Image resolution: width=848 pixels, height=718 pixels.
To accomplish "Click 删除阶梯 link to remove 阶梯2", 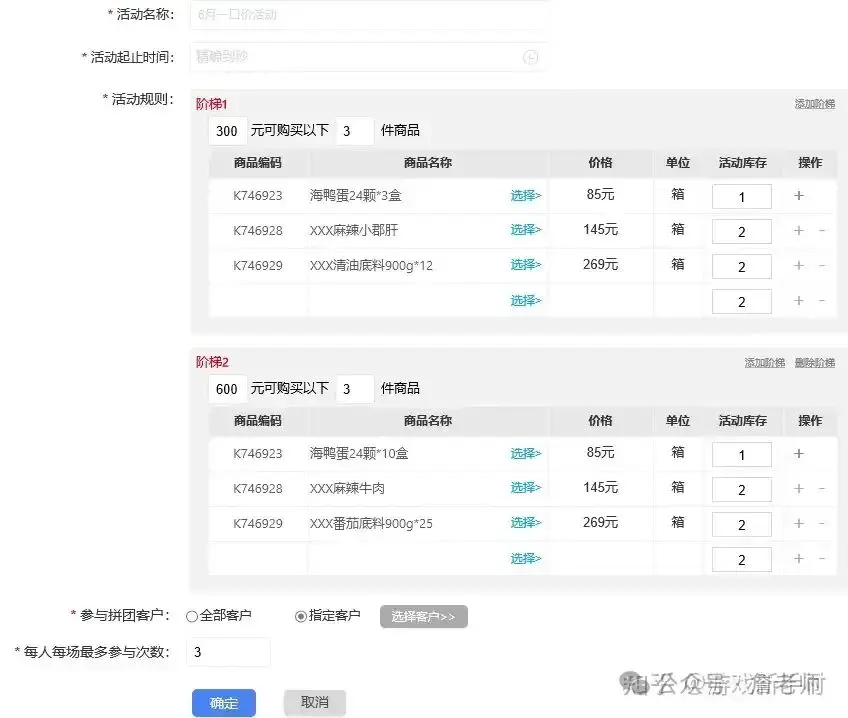I will 815,361.
